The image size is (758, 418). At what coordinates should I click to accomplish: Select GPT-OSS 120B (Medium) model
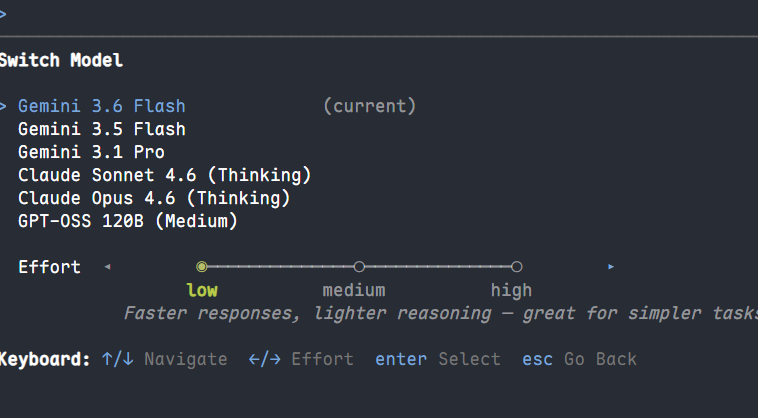coord(128,221)
